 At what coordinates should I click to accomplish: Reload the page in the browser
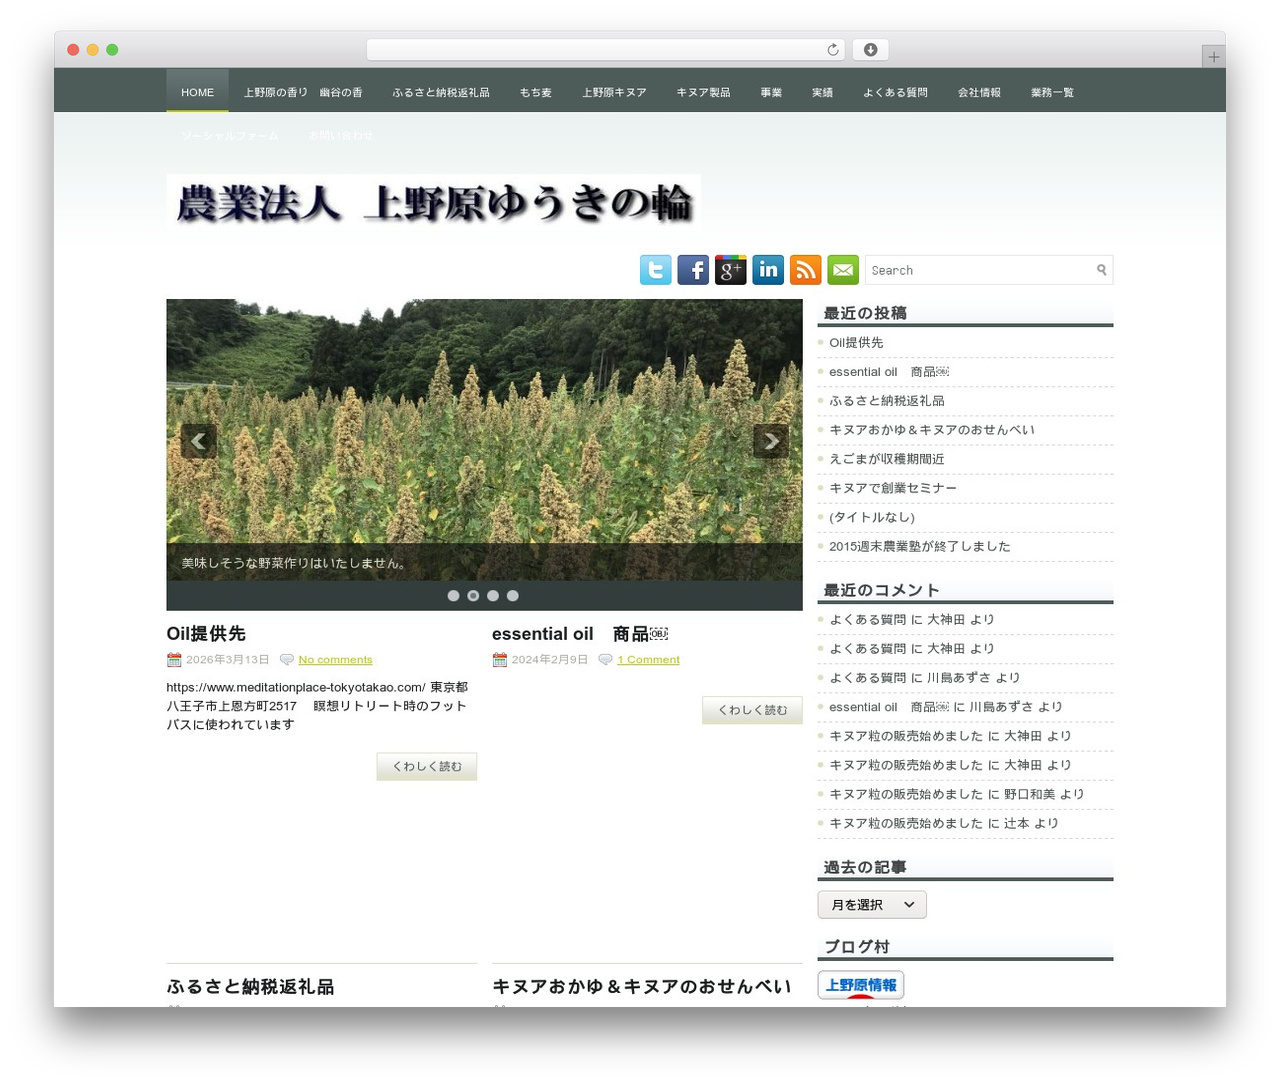click(x=833, y=50)
